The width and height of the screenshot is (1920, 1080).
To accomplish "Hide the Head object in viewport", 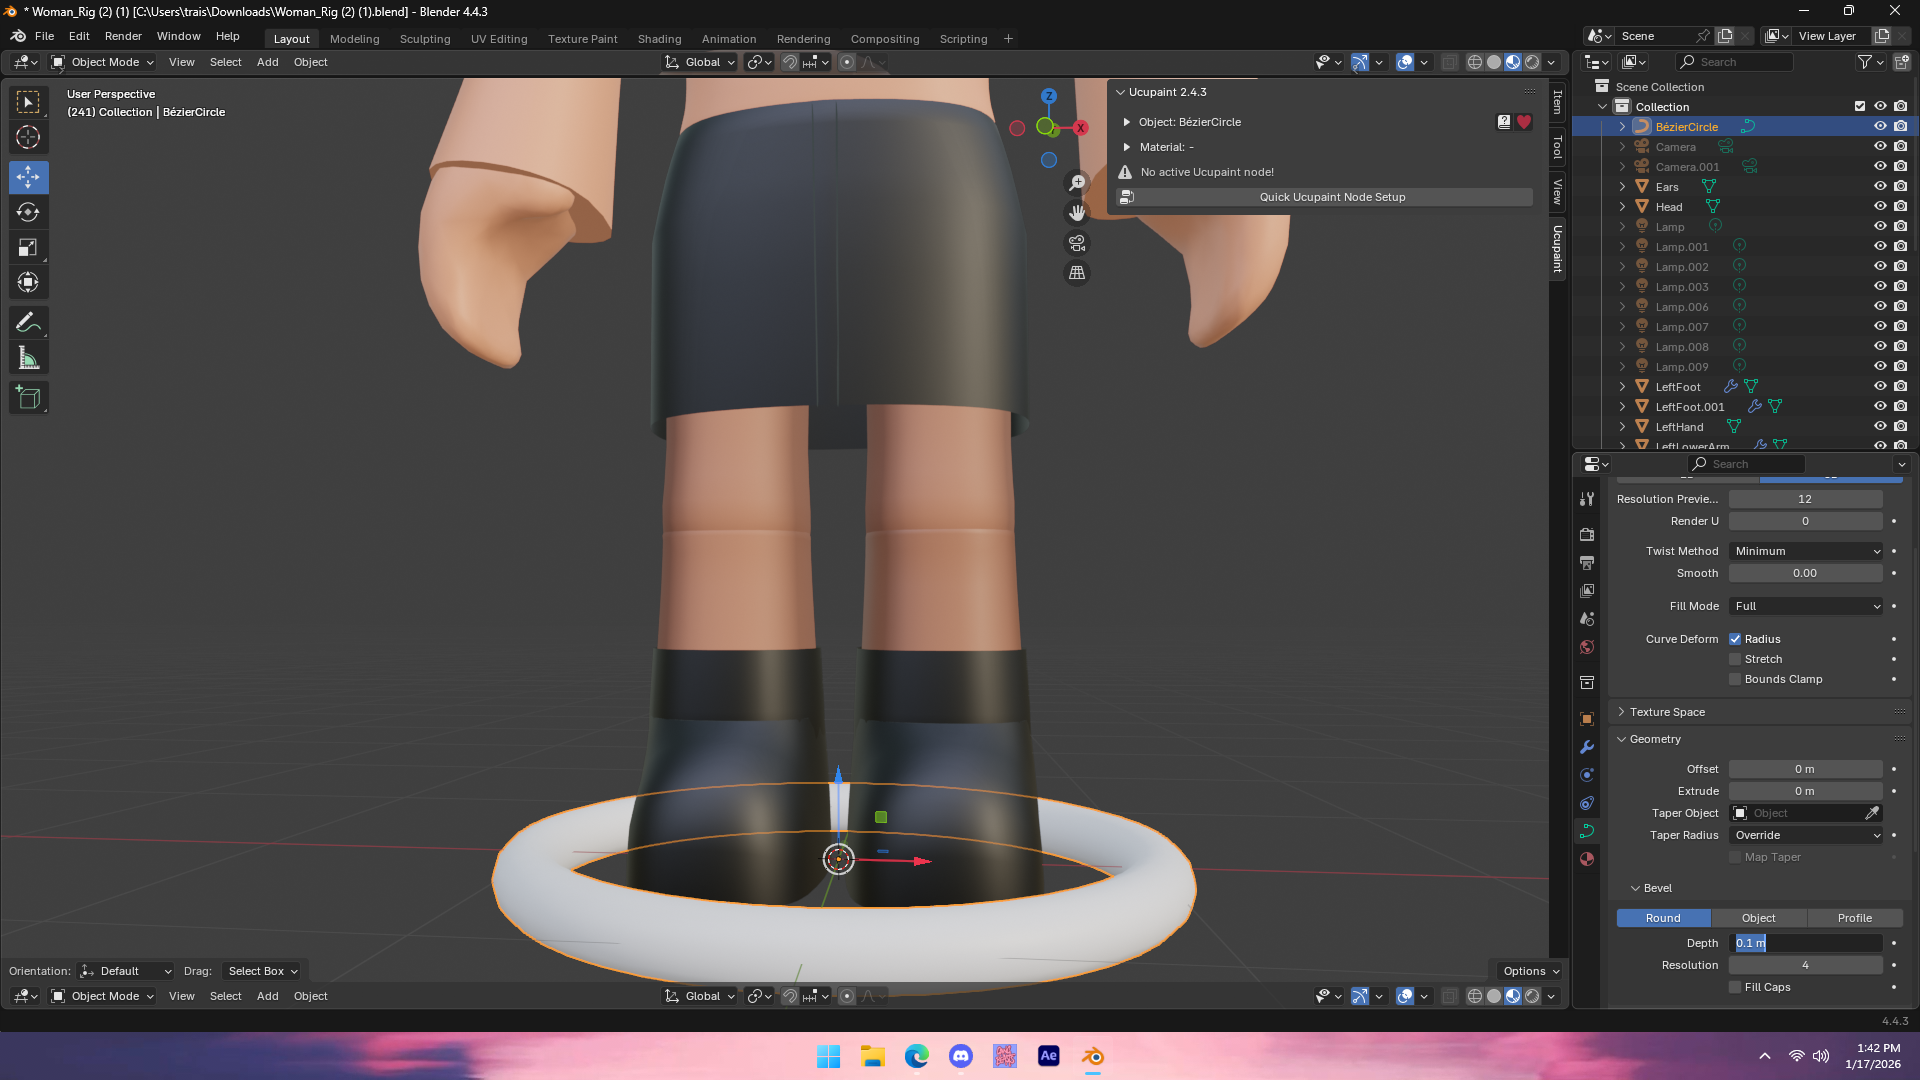I will [1880, 207].
